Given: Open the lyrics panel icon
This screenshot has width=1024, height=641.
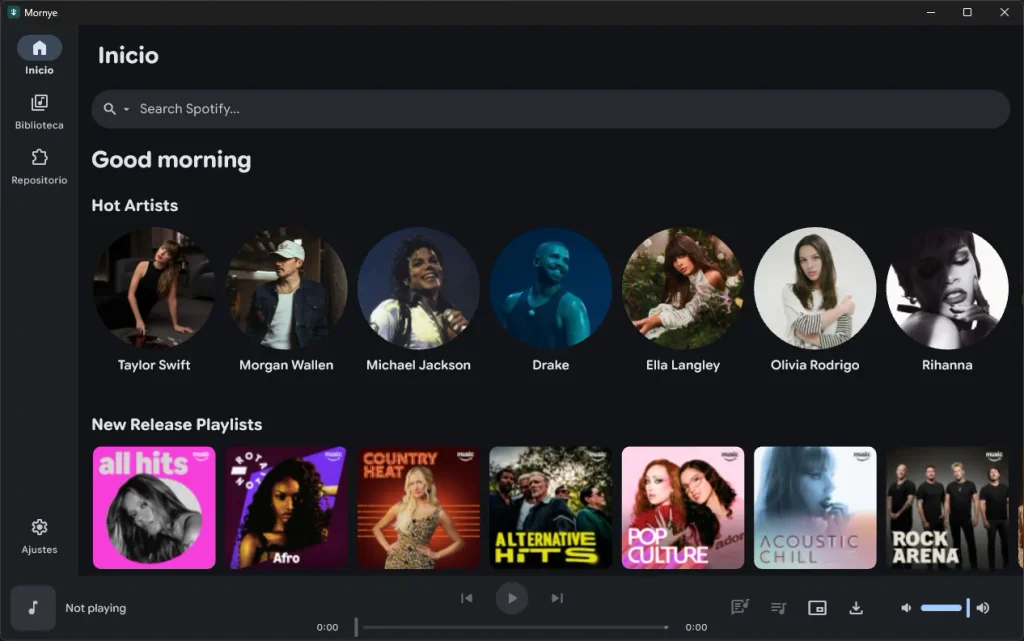Looking at the screenshot, I should click(740, 608).
